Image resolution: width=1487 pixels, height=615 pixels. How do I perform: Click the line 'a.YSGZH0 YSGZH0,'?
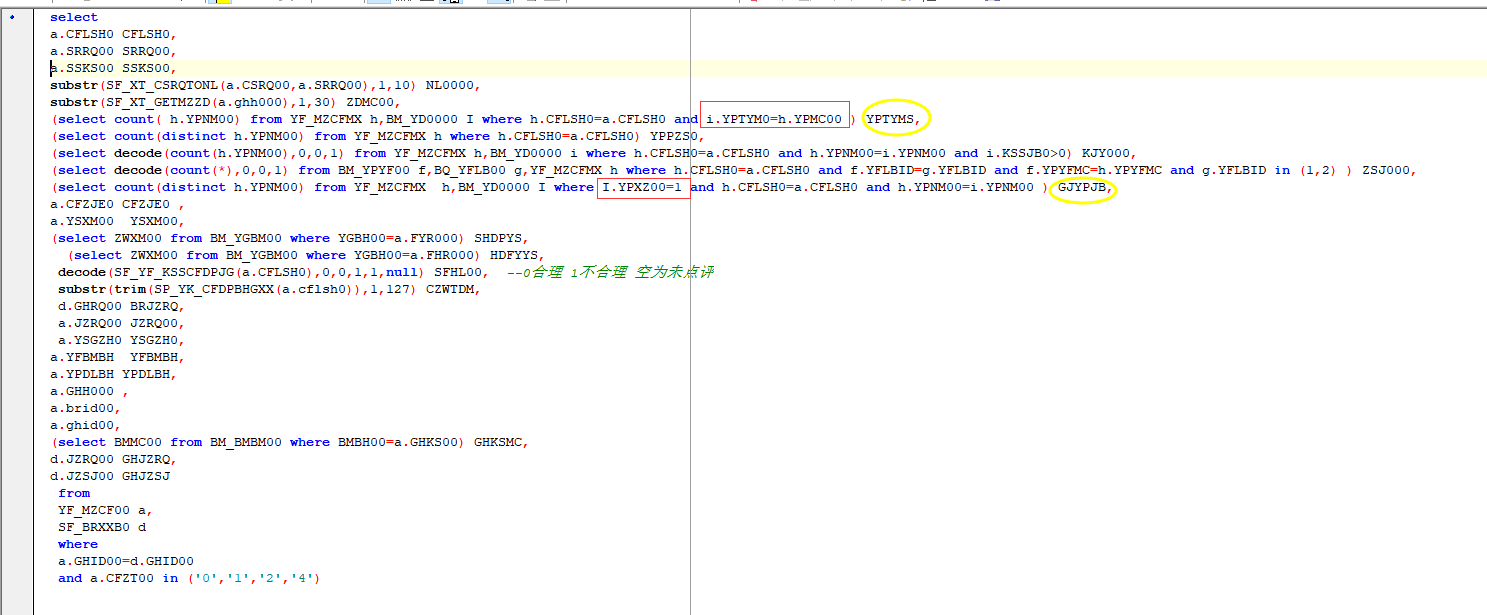tap(121, 340)
